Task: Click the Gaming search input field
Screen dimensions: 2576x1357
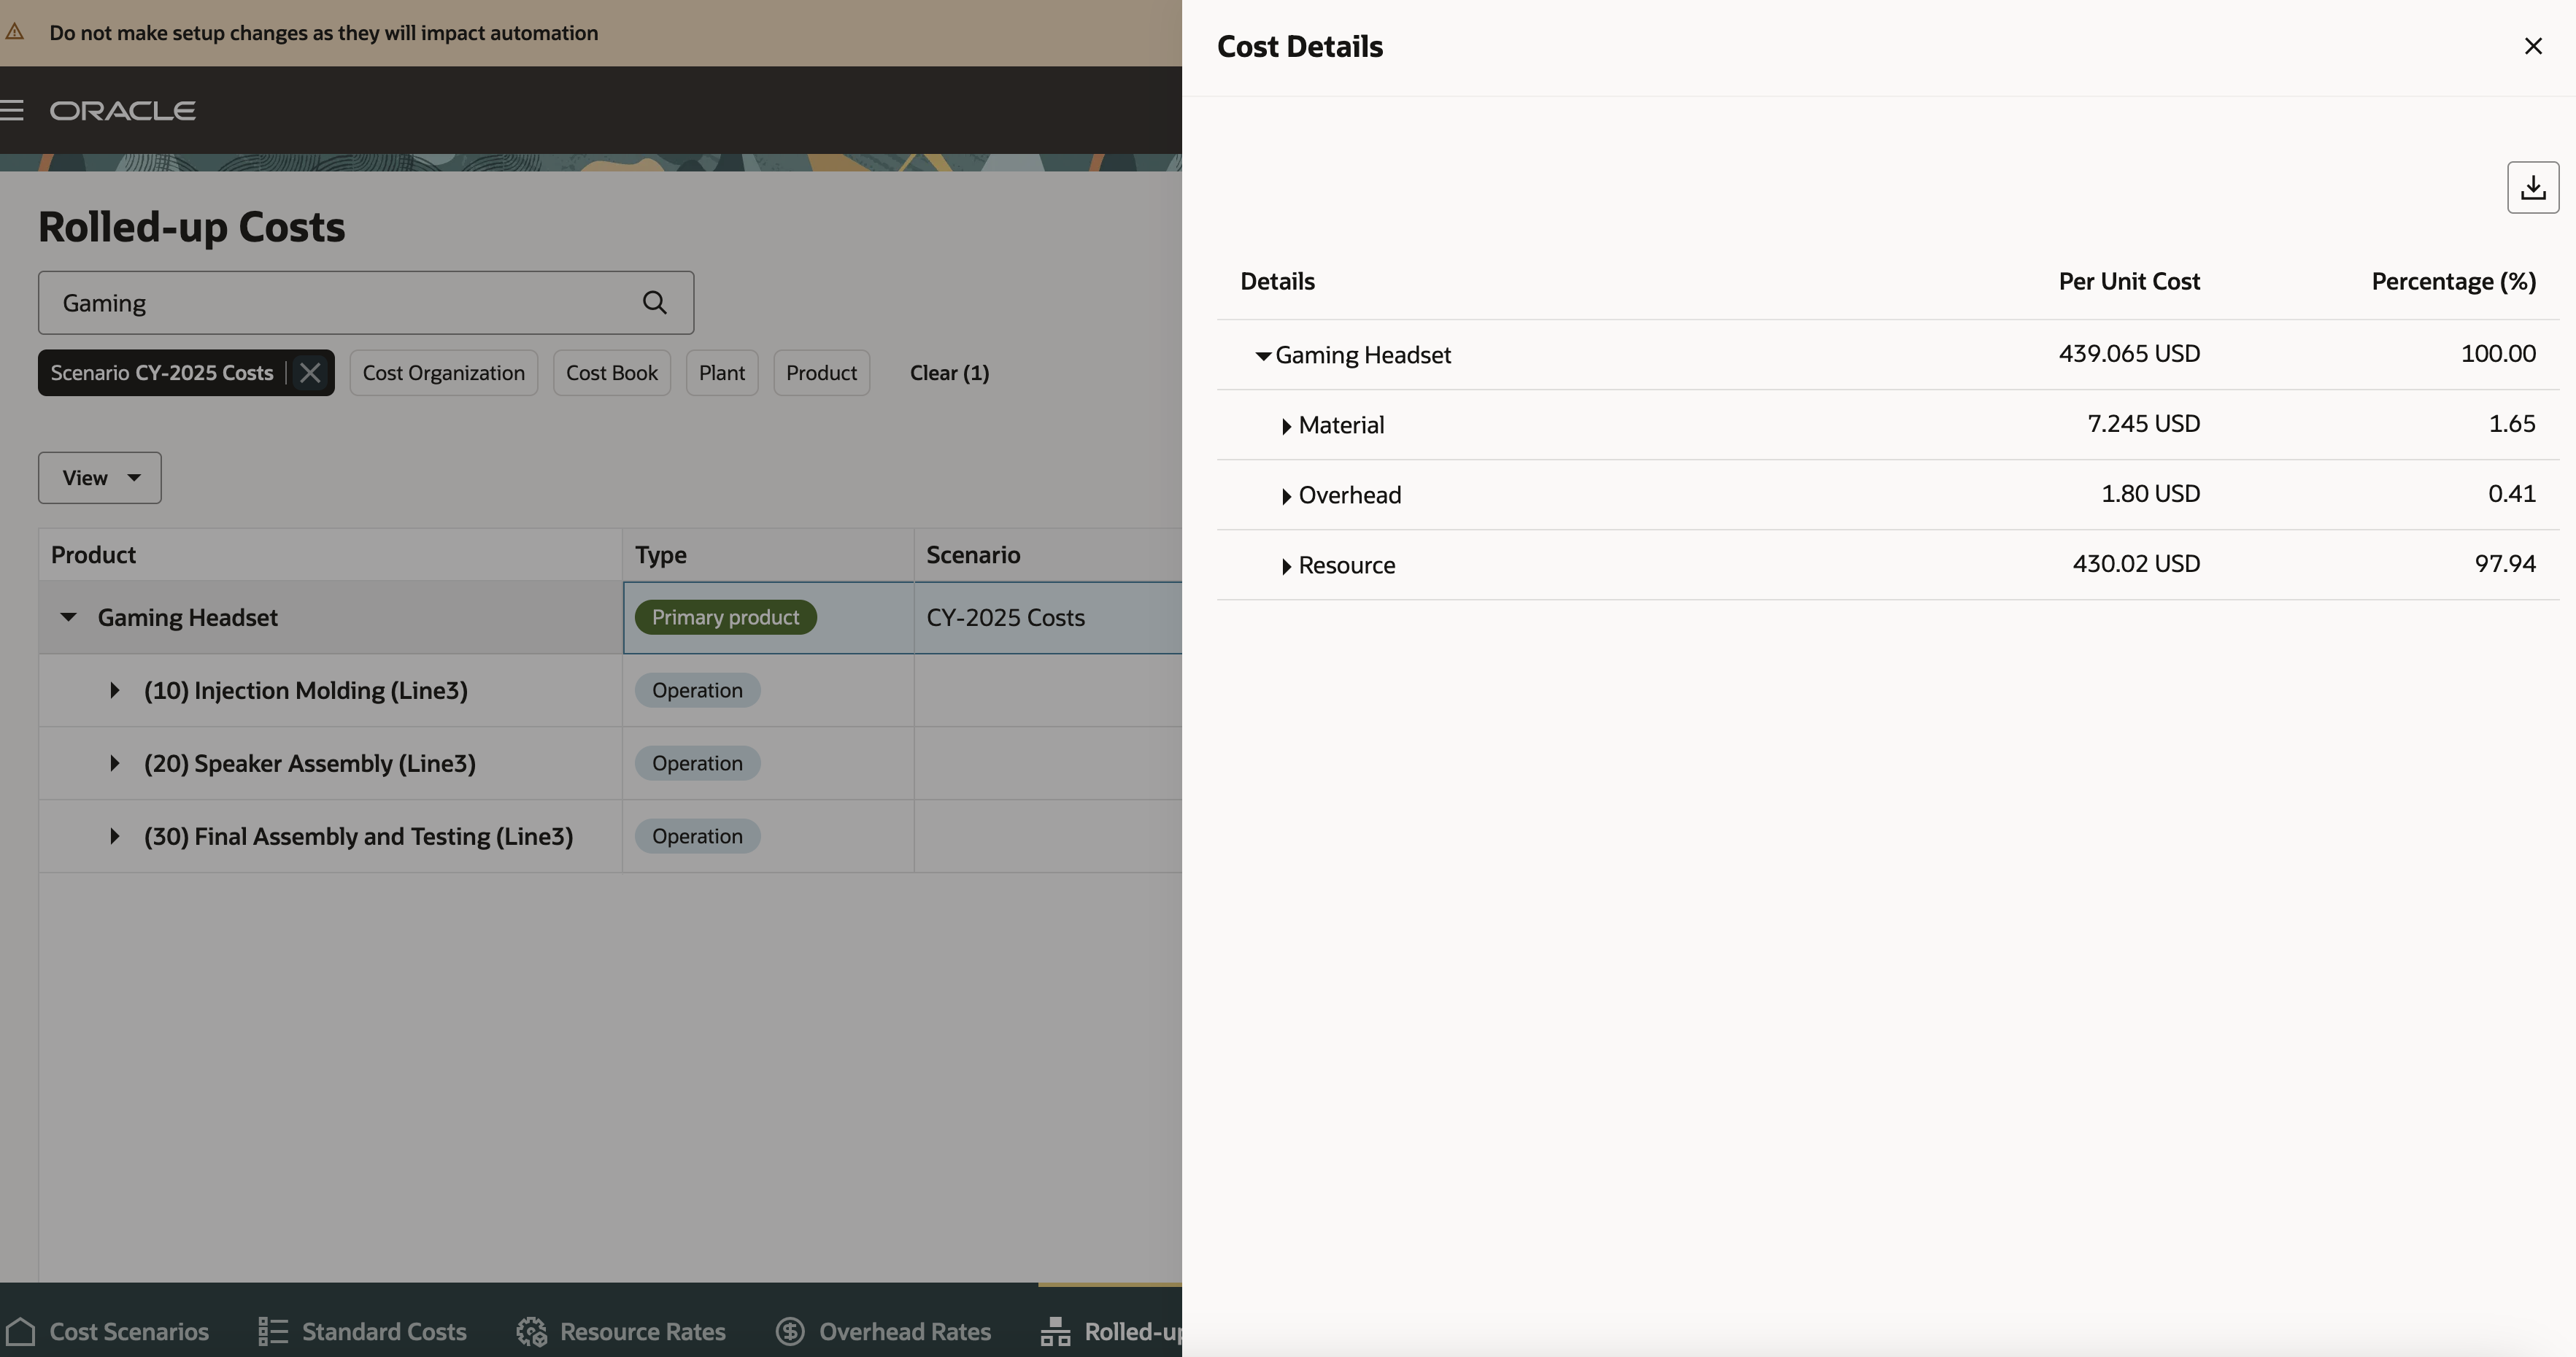Action: [340, 302]
